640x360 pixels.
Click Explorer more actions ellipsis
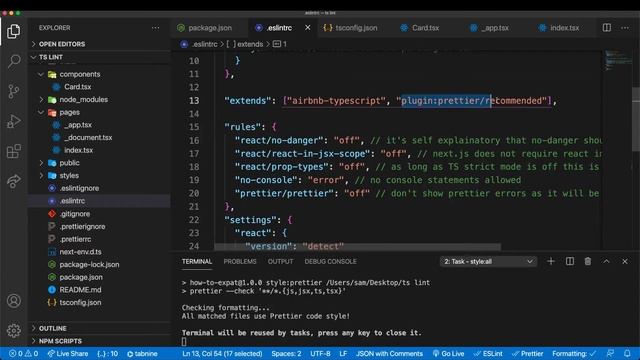[156, 28]
